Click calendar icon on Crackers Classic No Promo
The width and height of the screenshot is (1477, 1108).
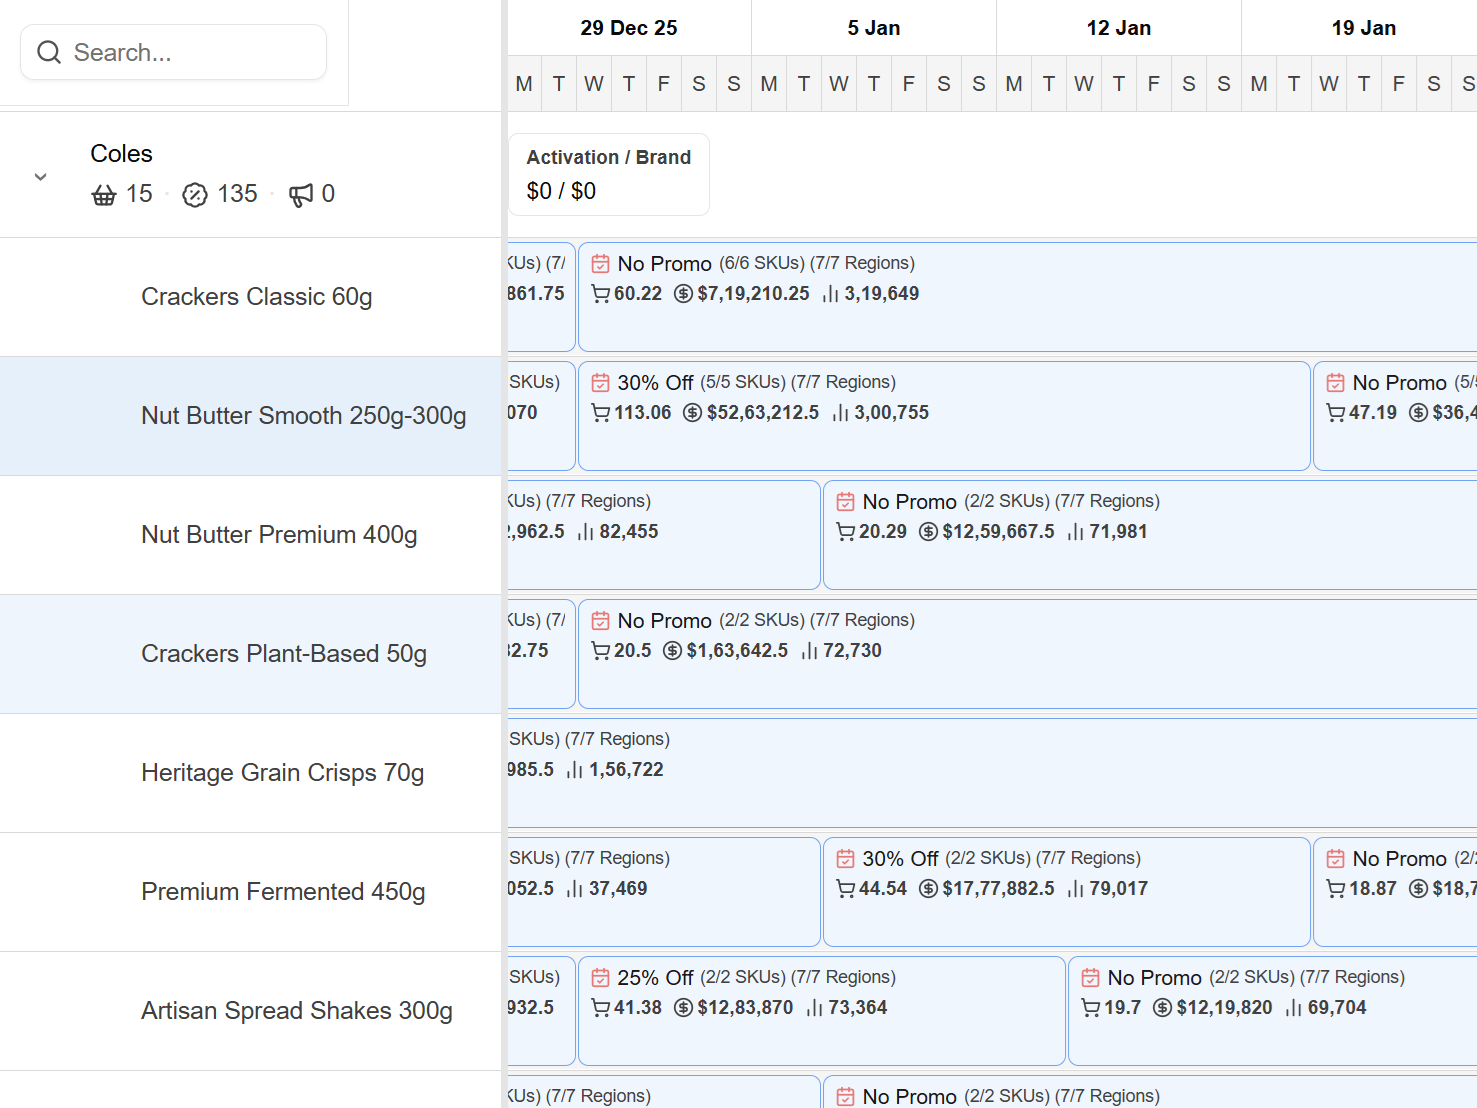pos(601,264)
